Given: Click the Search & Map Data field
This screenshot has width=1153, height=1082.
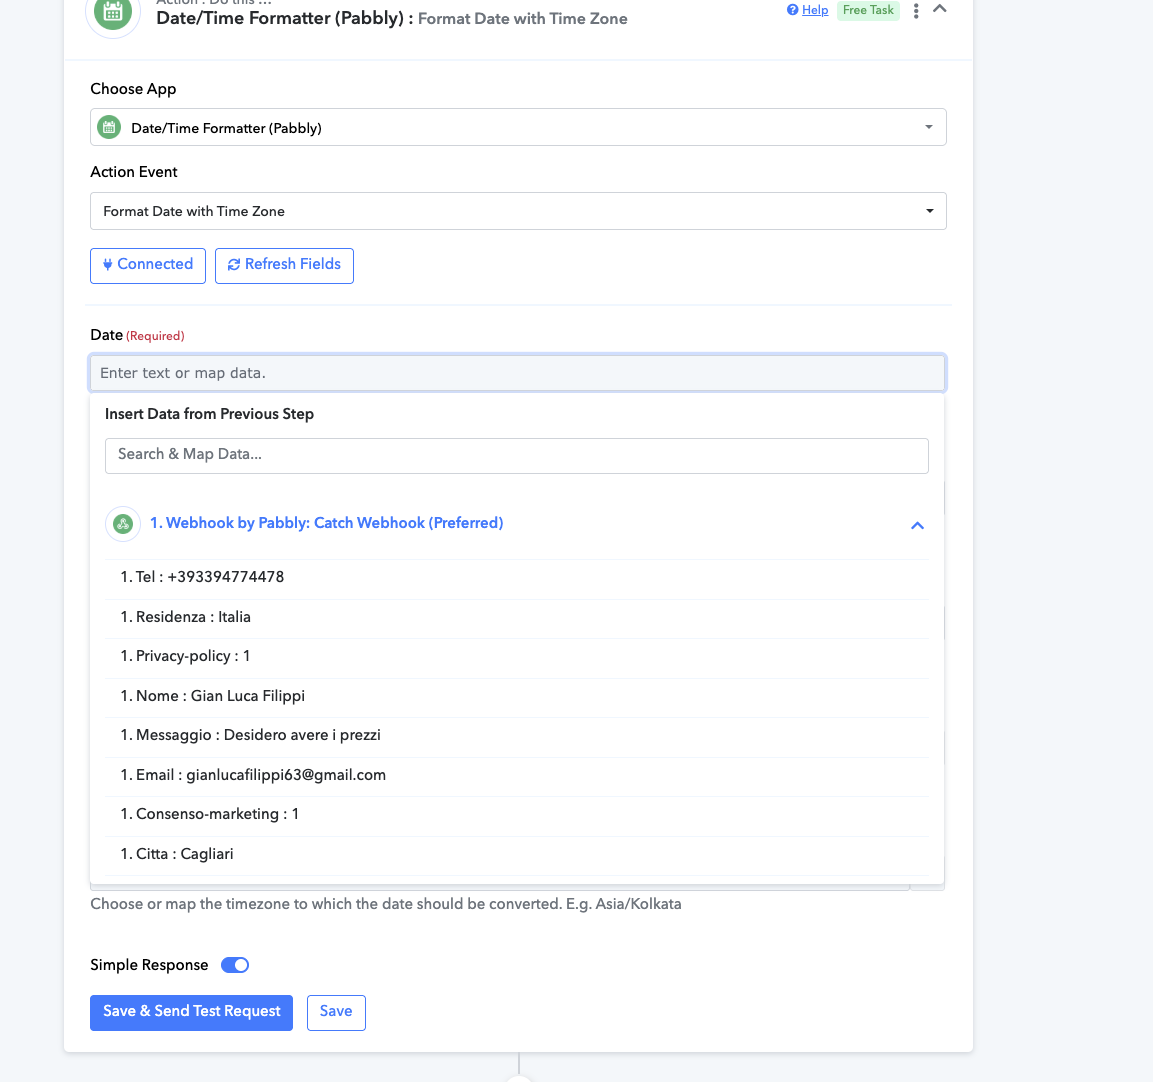Looking at the screenshot, I should [x=516, y=455].
